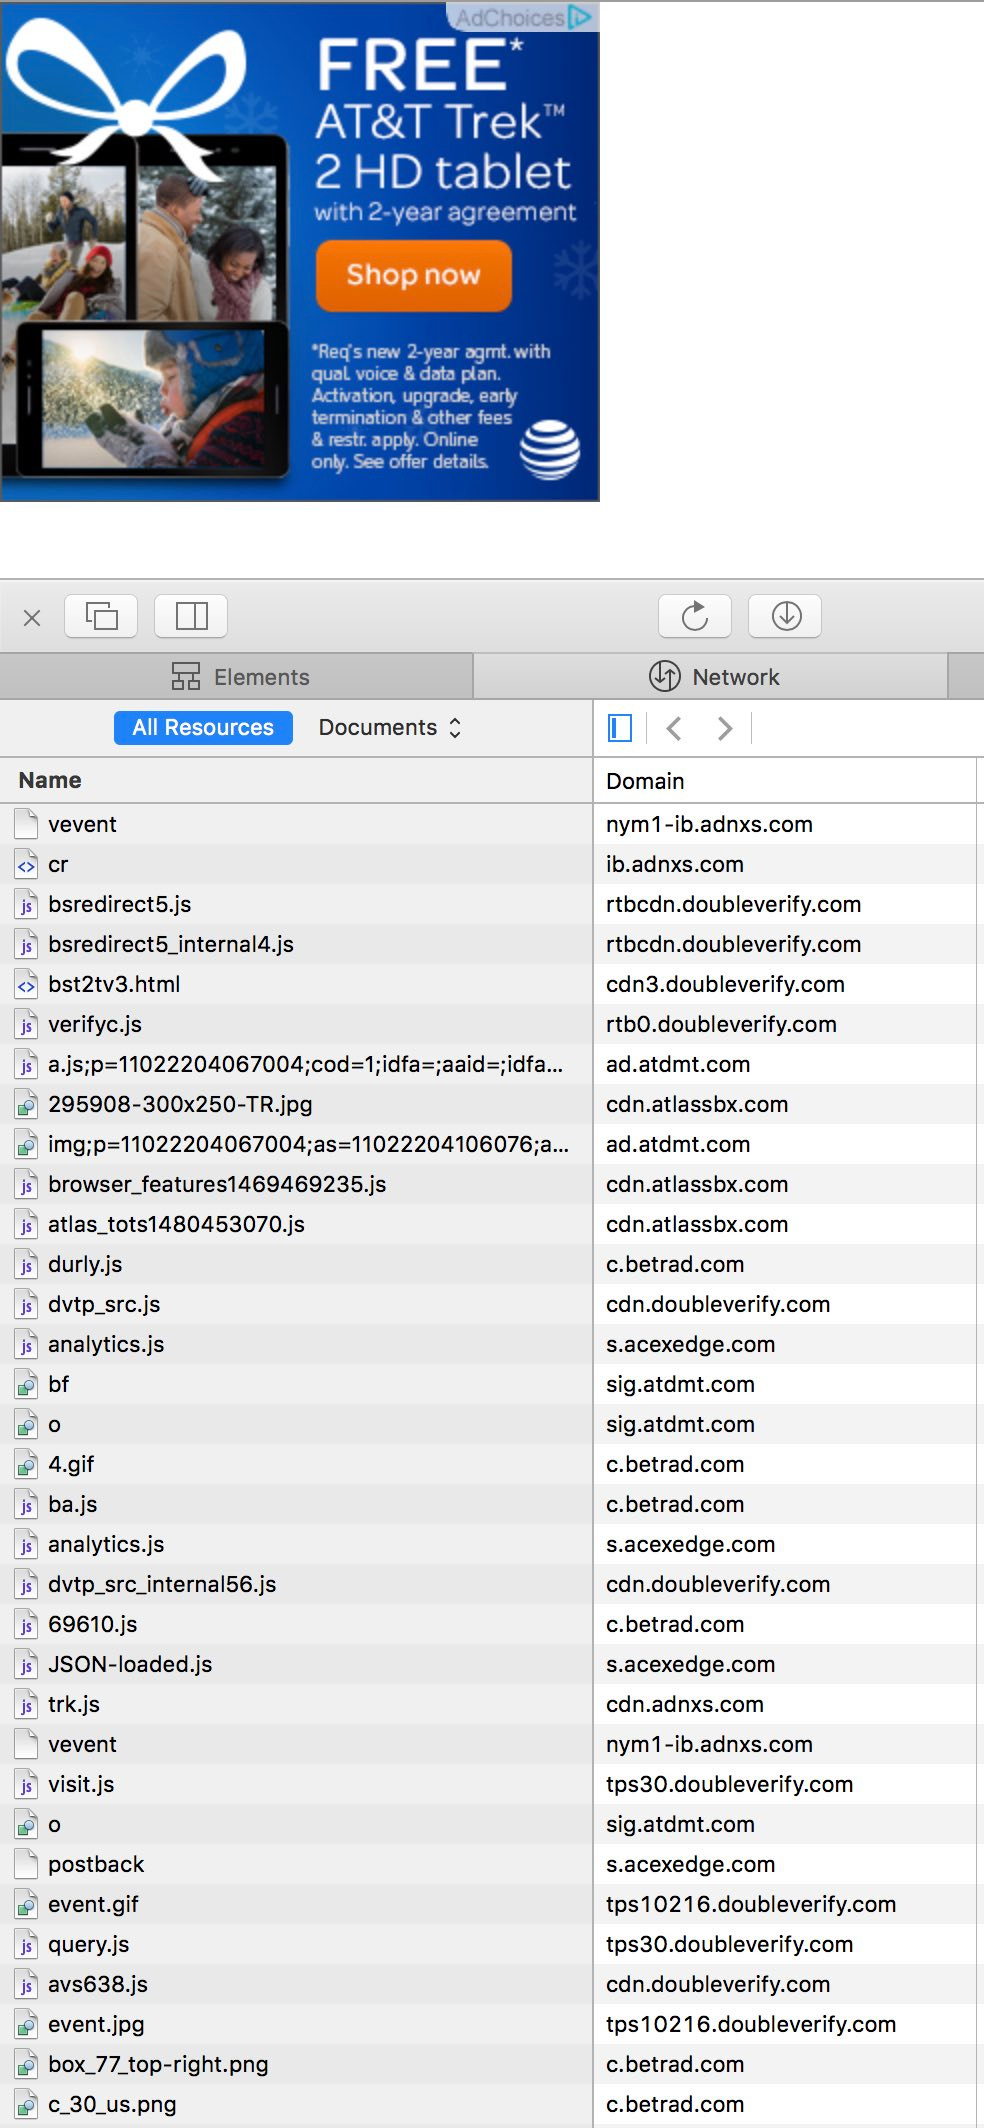Click the script icon beside trk.js
The width and height of the screenshot is (984, 2128).
click(x=27, y=1705)
